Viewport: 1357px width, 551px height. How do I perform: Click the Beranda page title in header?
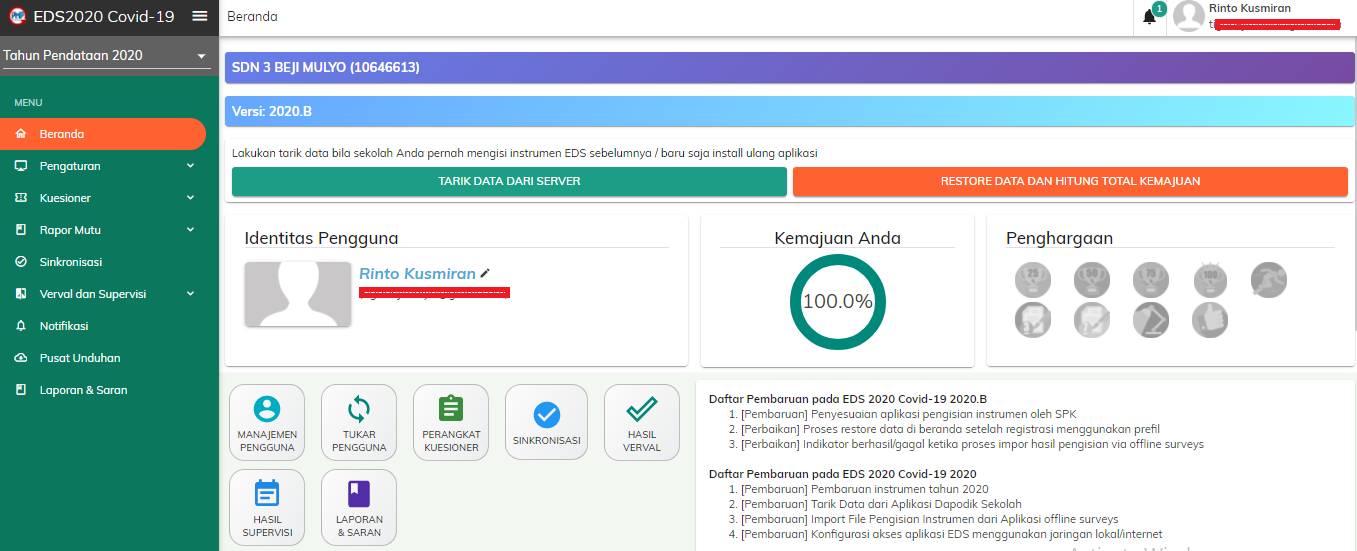coord(252,17)
